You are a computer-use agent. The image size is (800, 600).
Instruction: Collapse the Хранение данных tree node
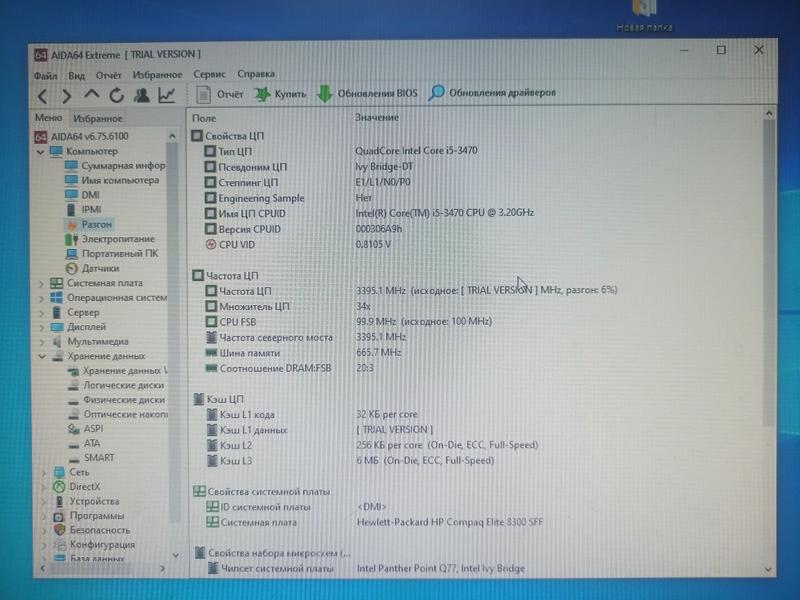pyautogui.click(x=42, y=357)
